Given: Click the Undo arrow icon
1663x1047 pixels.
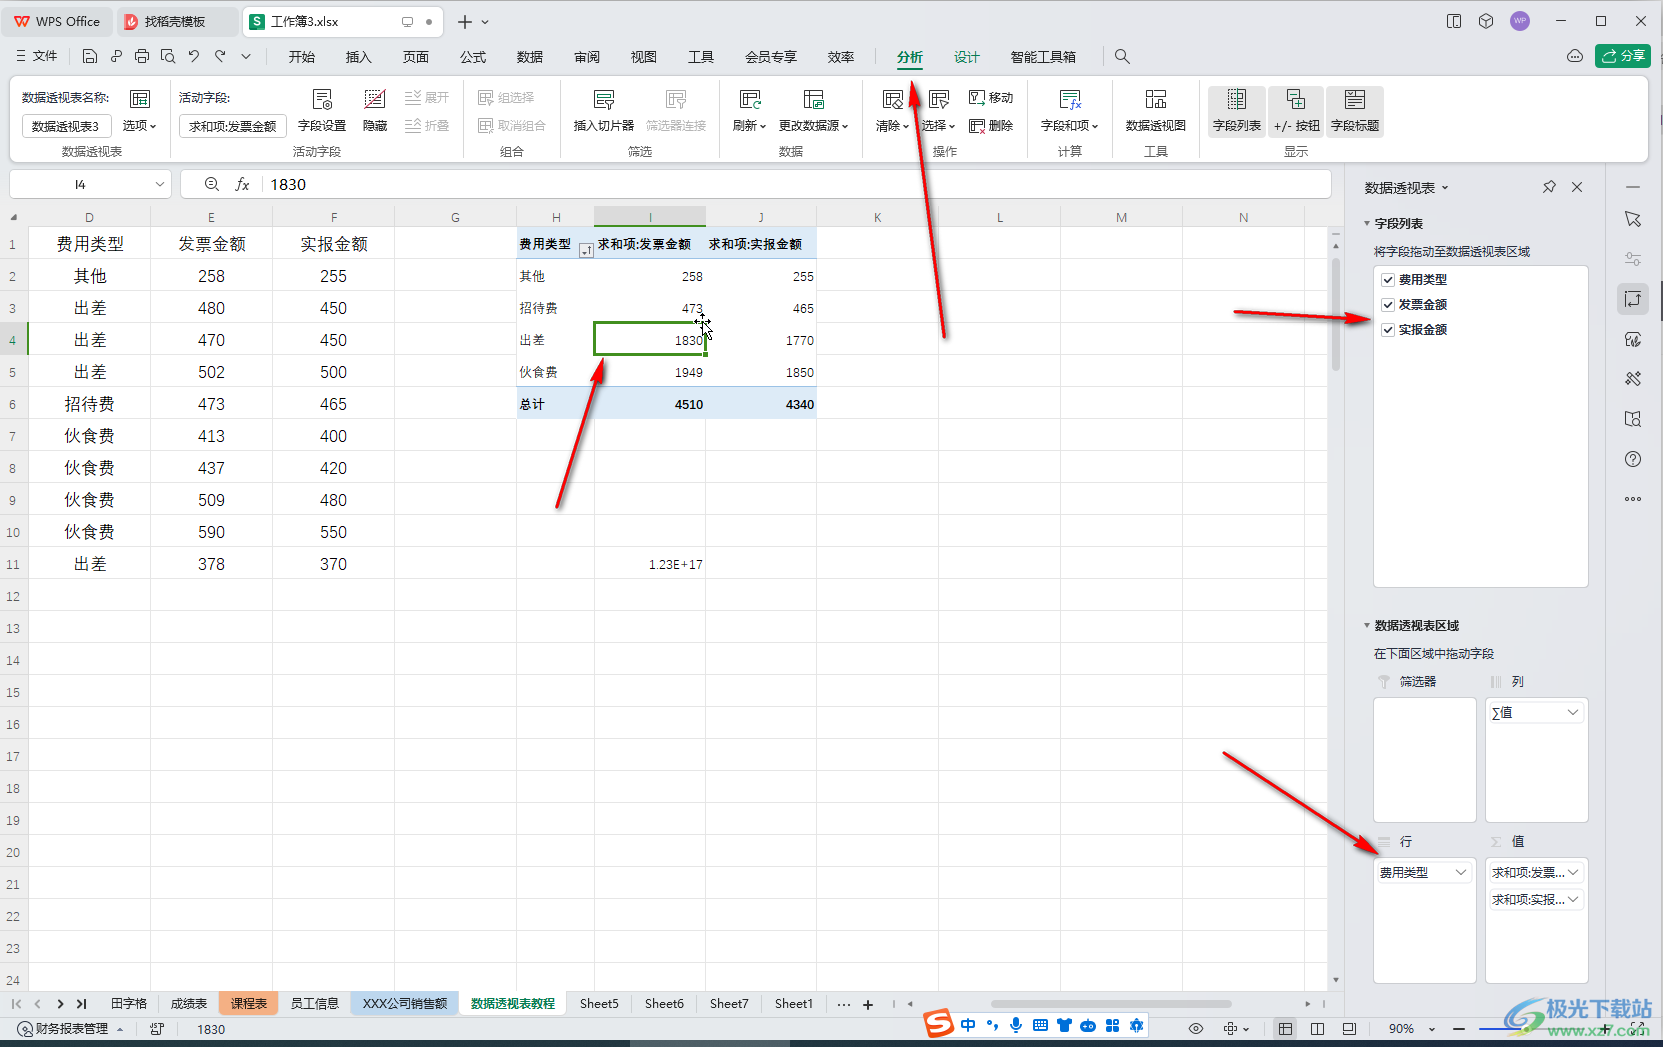Looking at the screenshot, I should click(x=194, y=57).
